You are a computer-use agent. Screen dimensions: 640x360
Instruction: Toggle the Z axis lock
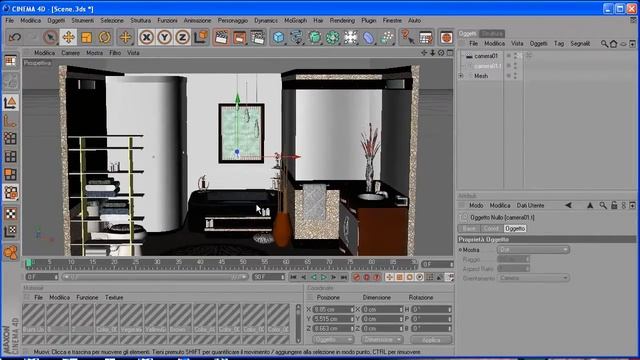click(182, 37)
